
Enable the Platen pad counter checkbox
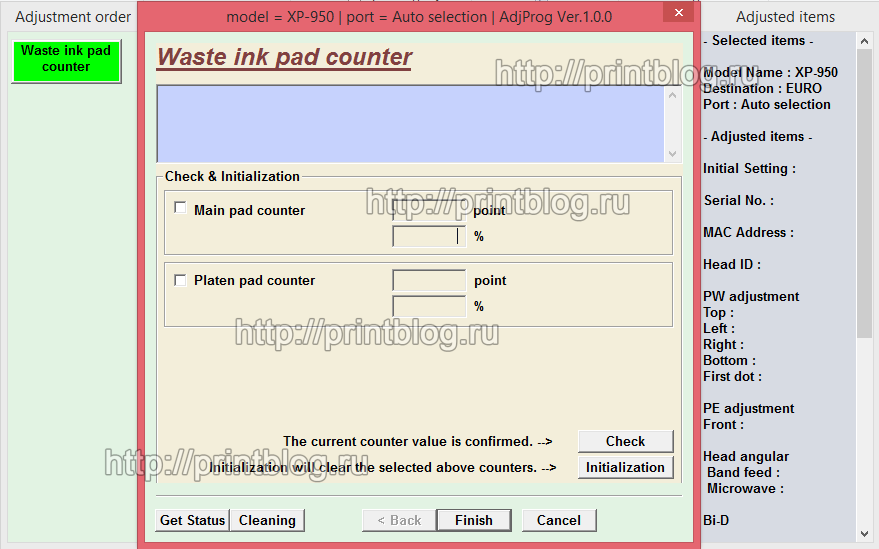tap(180, 280)
